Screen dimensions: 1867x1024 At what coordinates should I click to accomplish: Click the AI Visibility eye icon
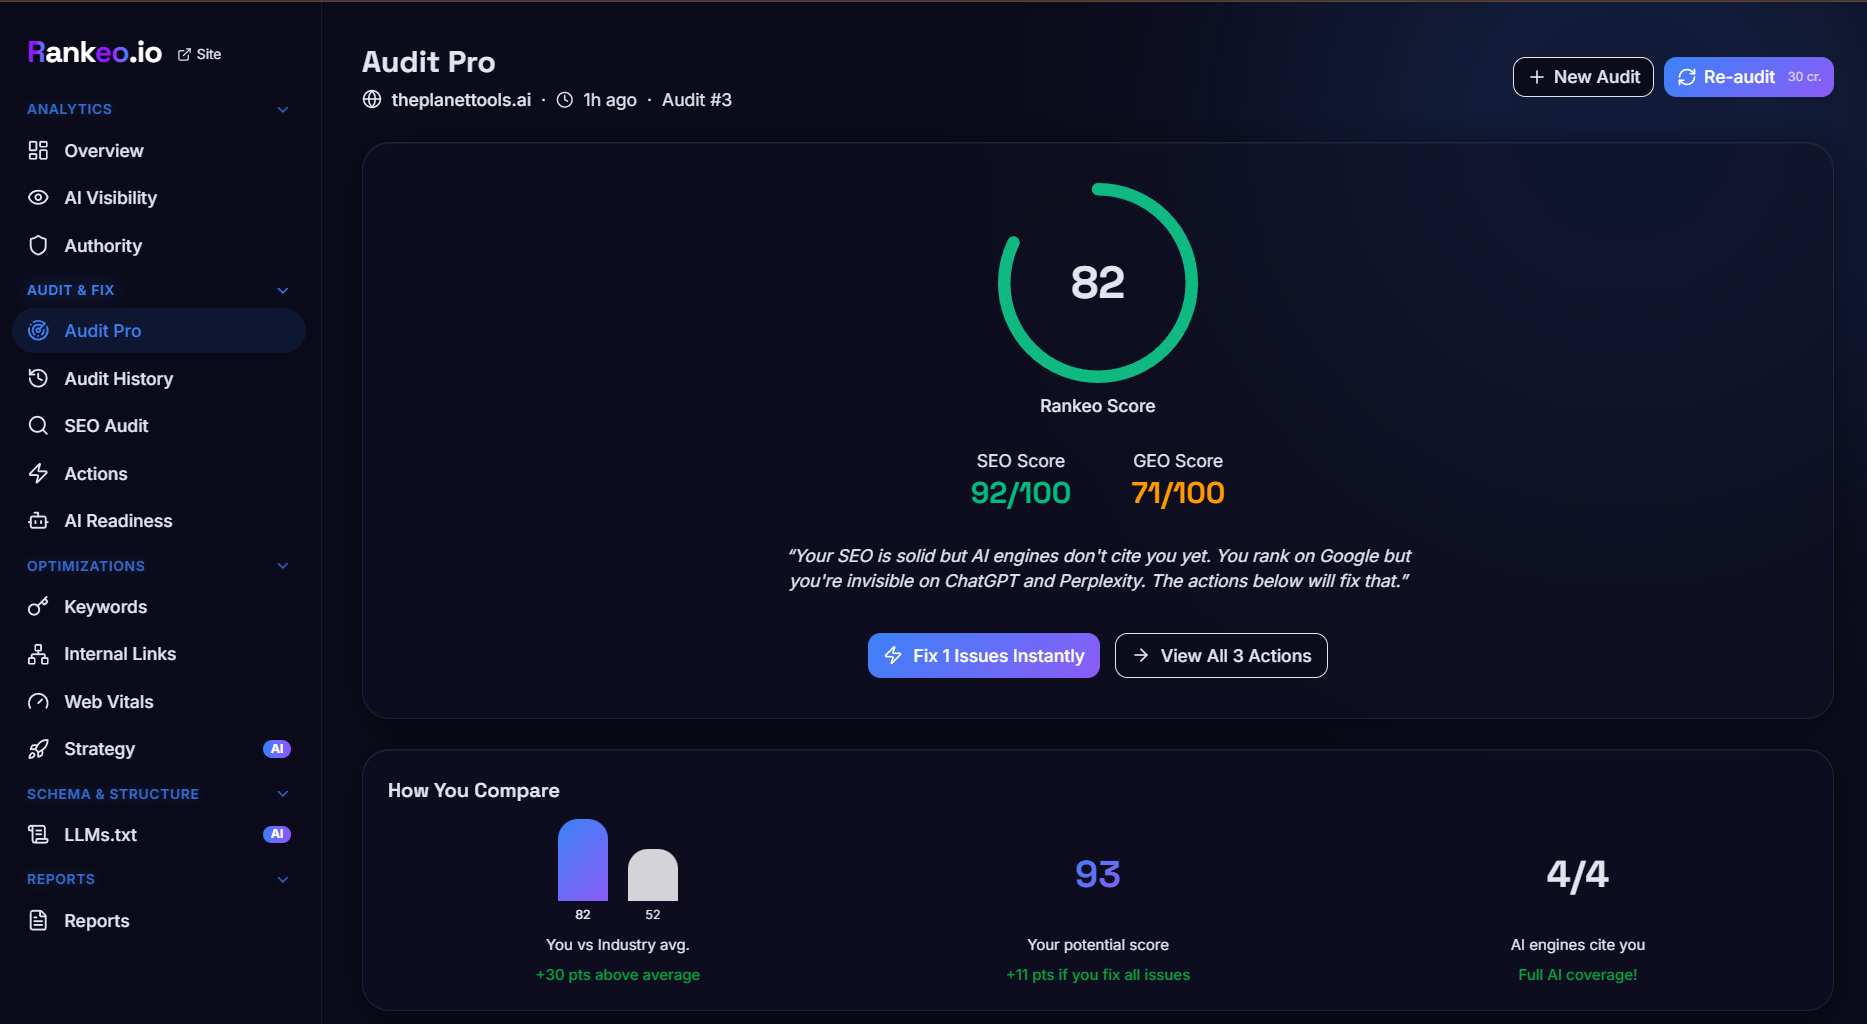point(38,198)
